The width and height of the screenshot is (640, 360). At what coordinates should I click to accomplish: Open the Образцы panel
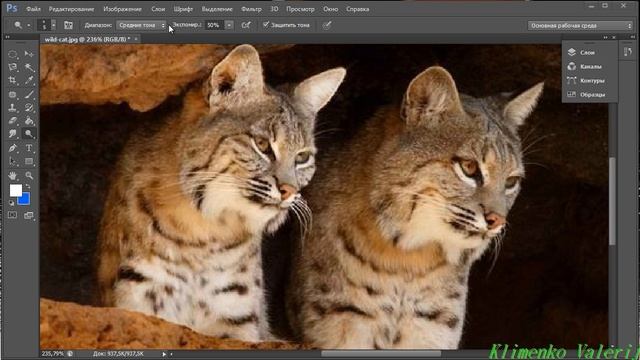[x=587, y=95]
